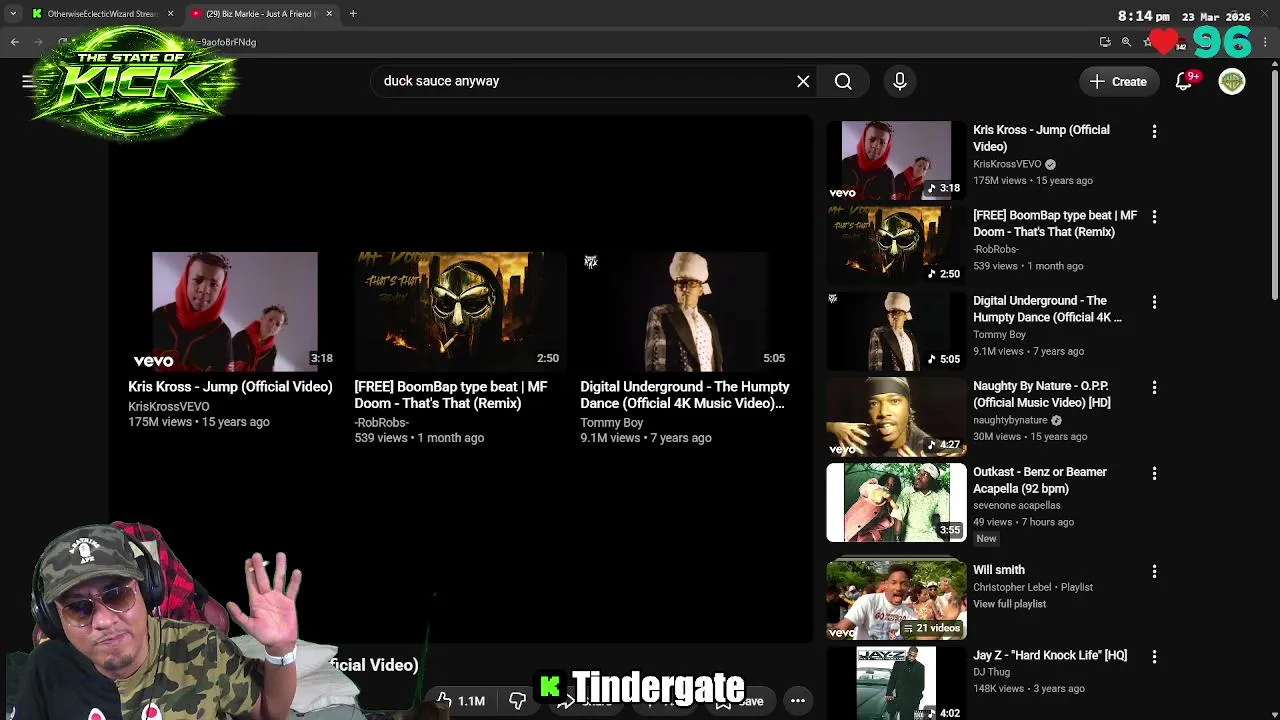Close the Biz Markie YouTube tab
Viewport: 1280px width, 720px height.
click(329, 14)
